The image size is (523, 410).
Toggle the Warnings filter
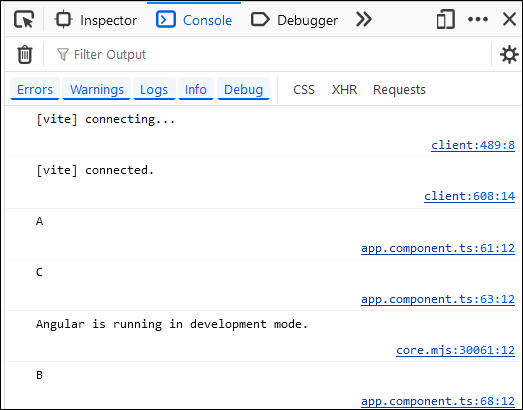point(97,89)
